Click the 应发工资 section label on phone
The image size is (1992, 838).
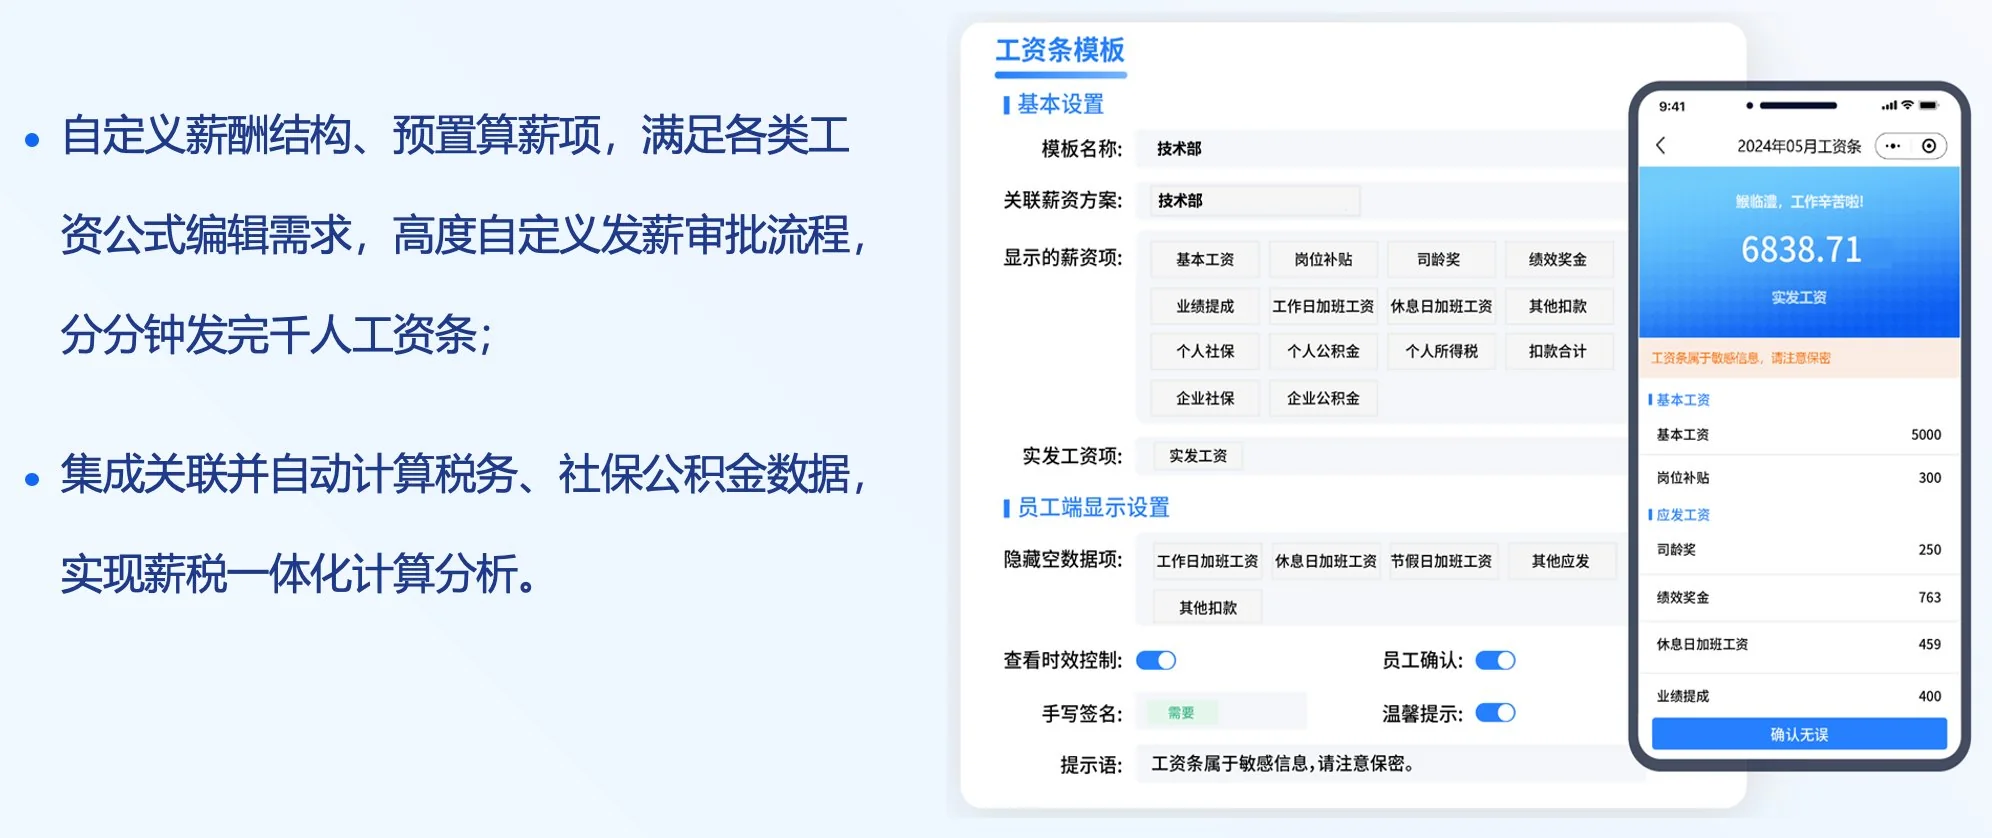(x=1683, y=515)
